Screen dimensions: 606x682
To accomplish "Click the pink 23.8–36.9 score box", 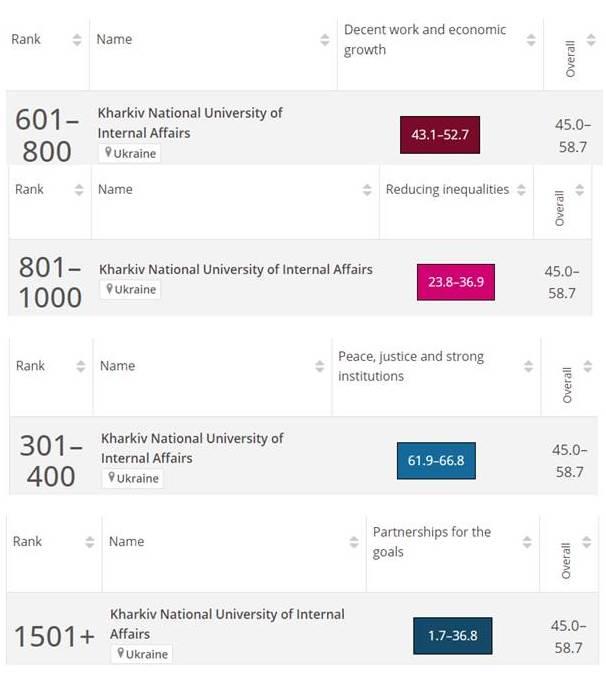I will [455, 282].
